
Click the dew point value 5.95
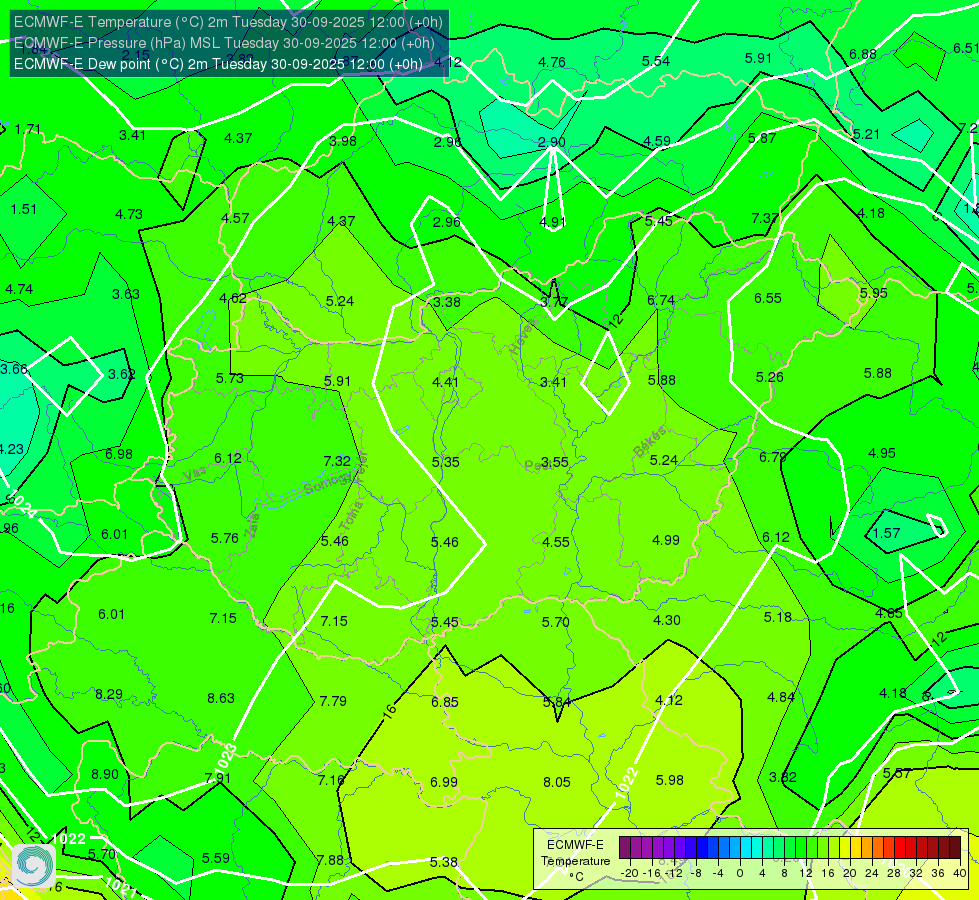873,293
